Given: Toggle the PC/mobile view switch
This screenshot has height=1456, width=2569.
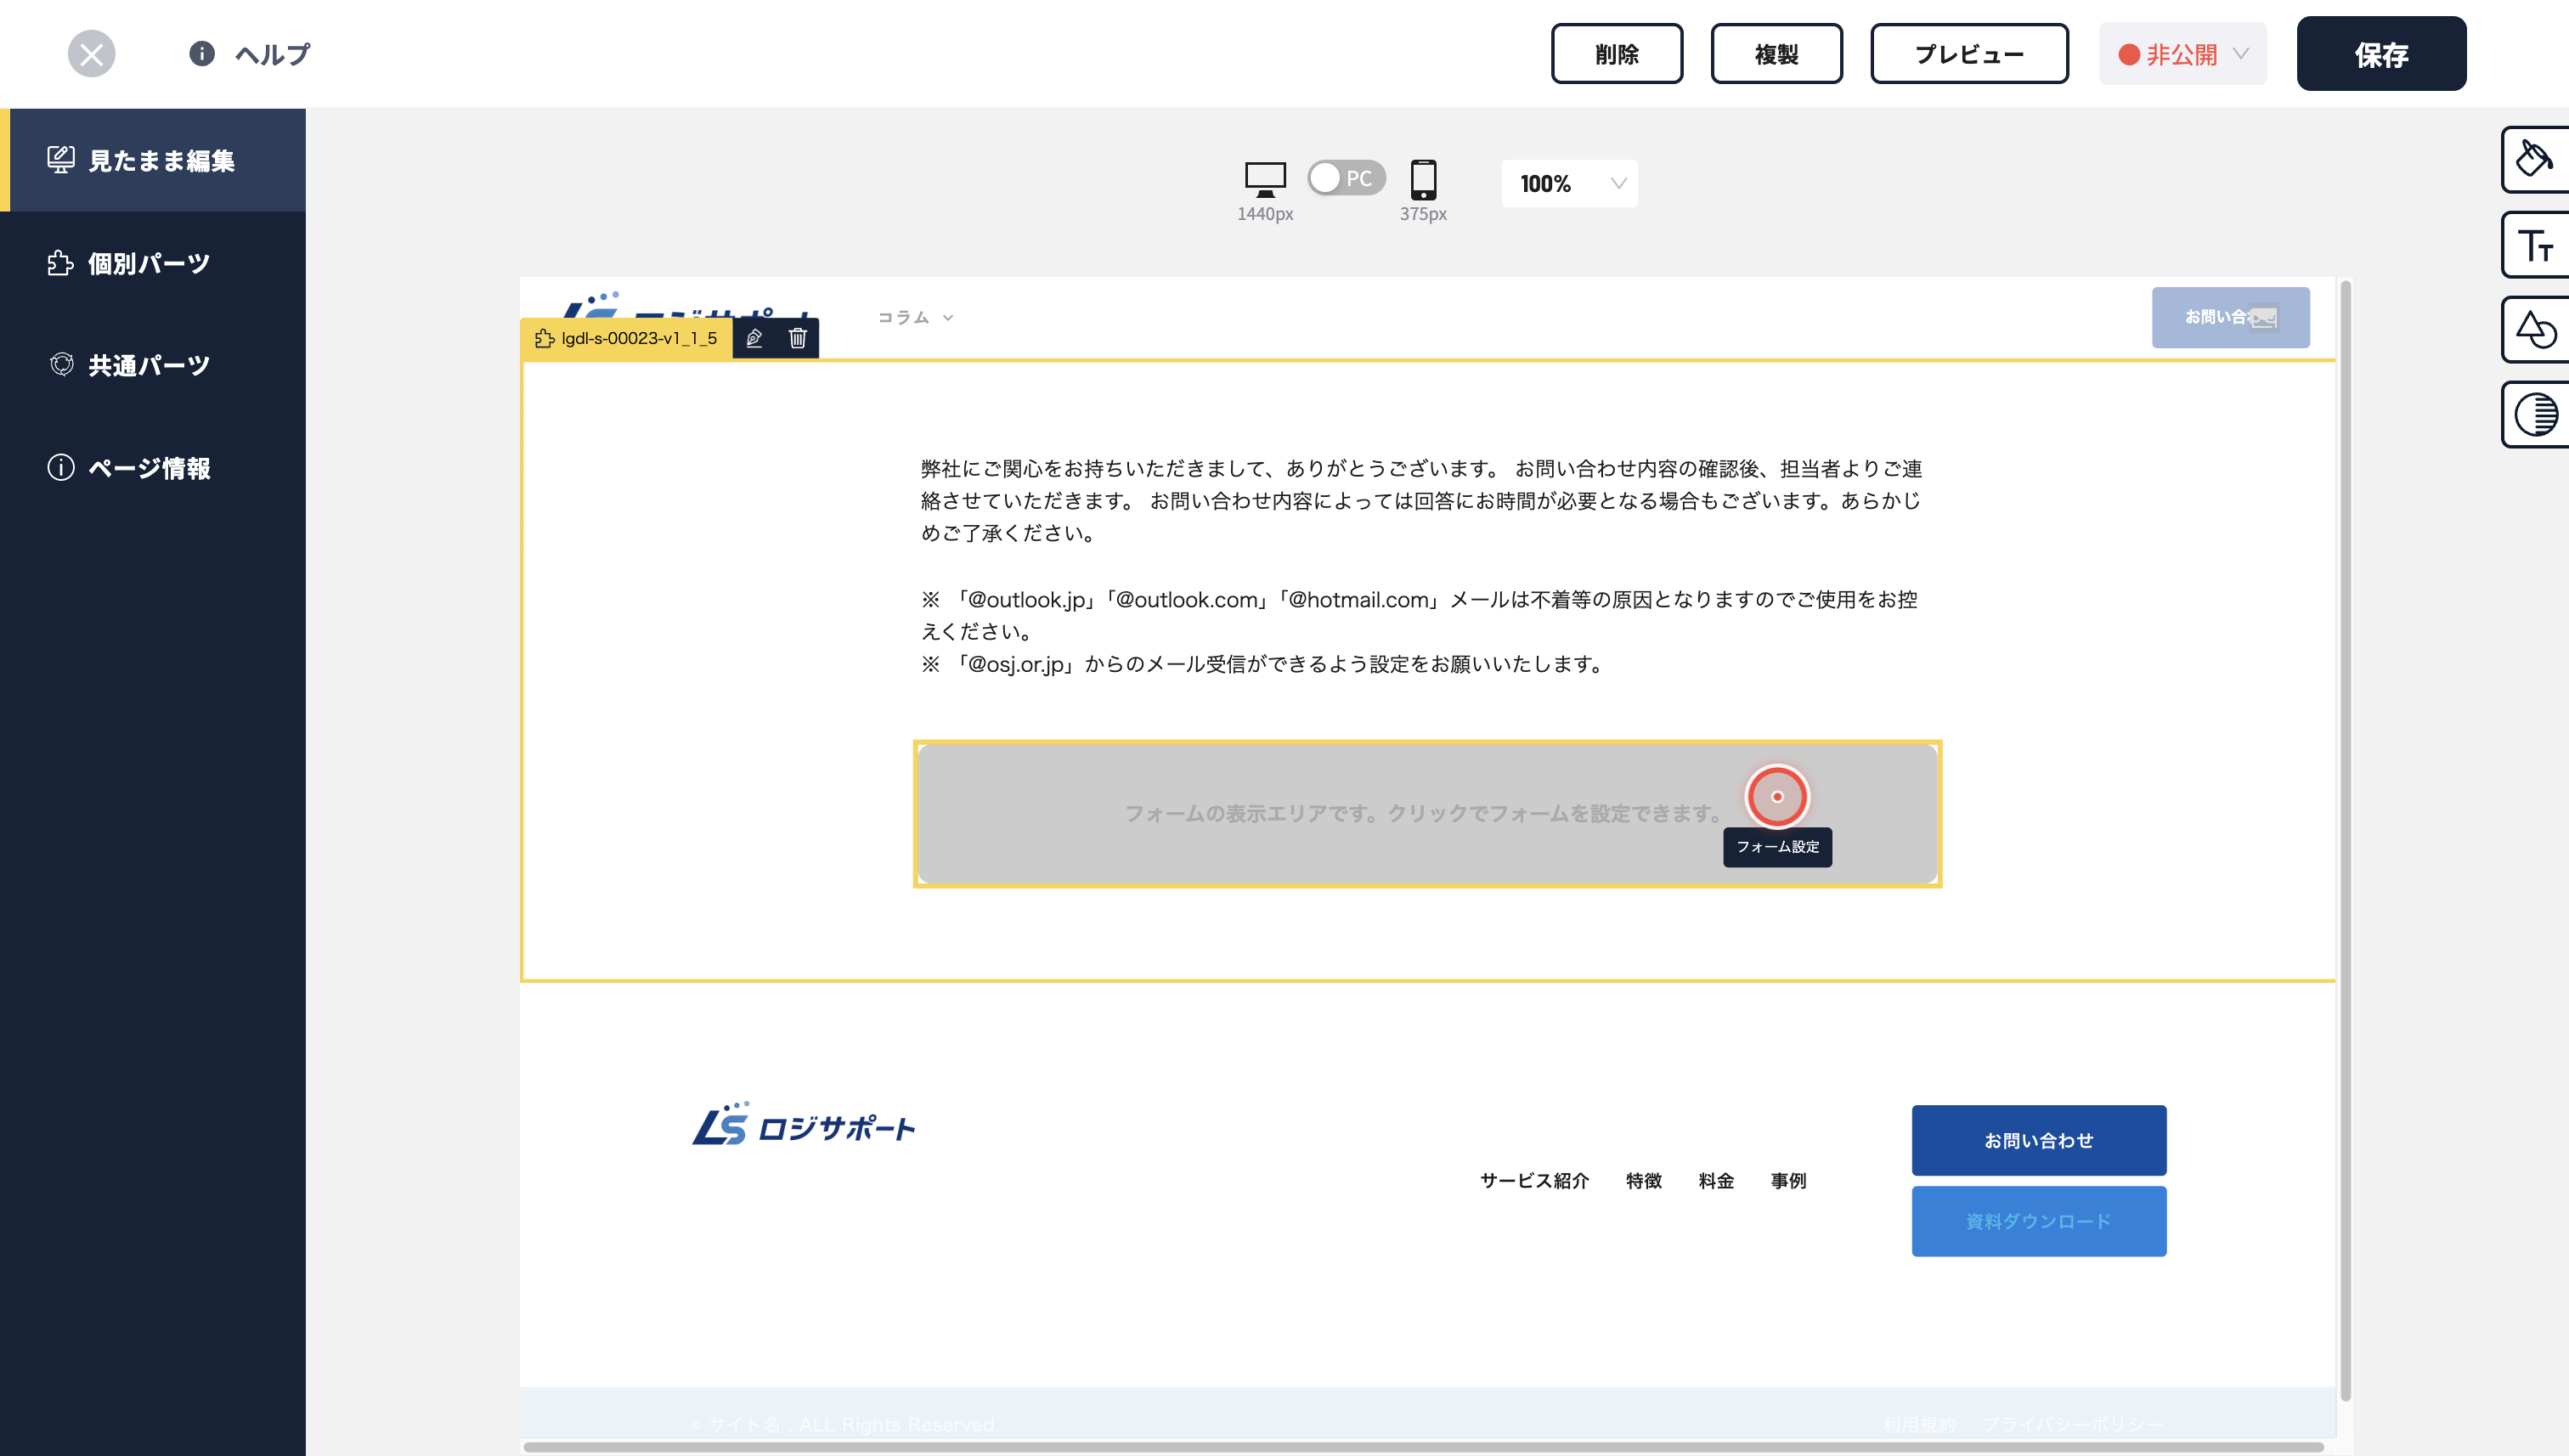Looking at the screenshot, I should pyautogui.click(x=1346, y=178).
